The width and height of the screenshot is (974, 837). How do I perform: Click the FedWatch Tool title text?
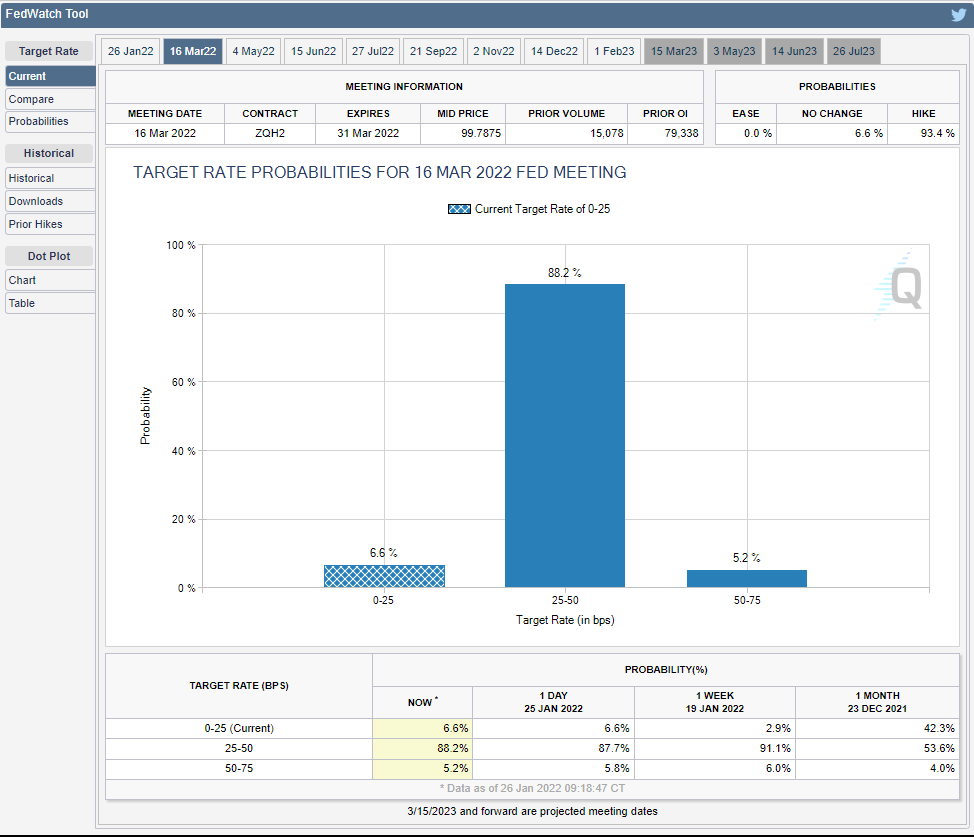[47, 14]
